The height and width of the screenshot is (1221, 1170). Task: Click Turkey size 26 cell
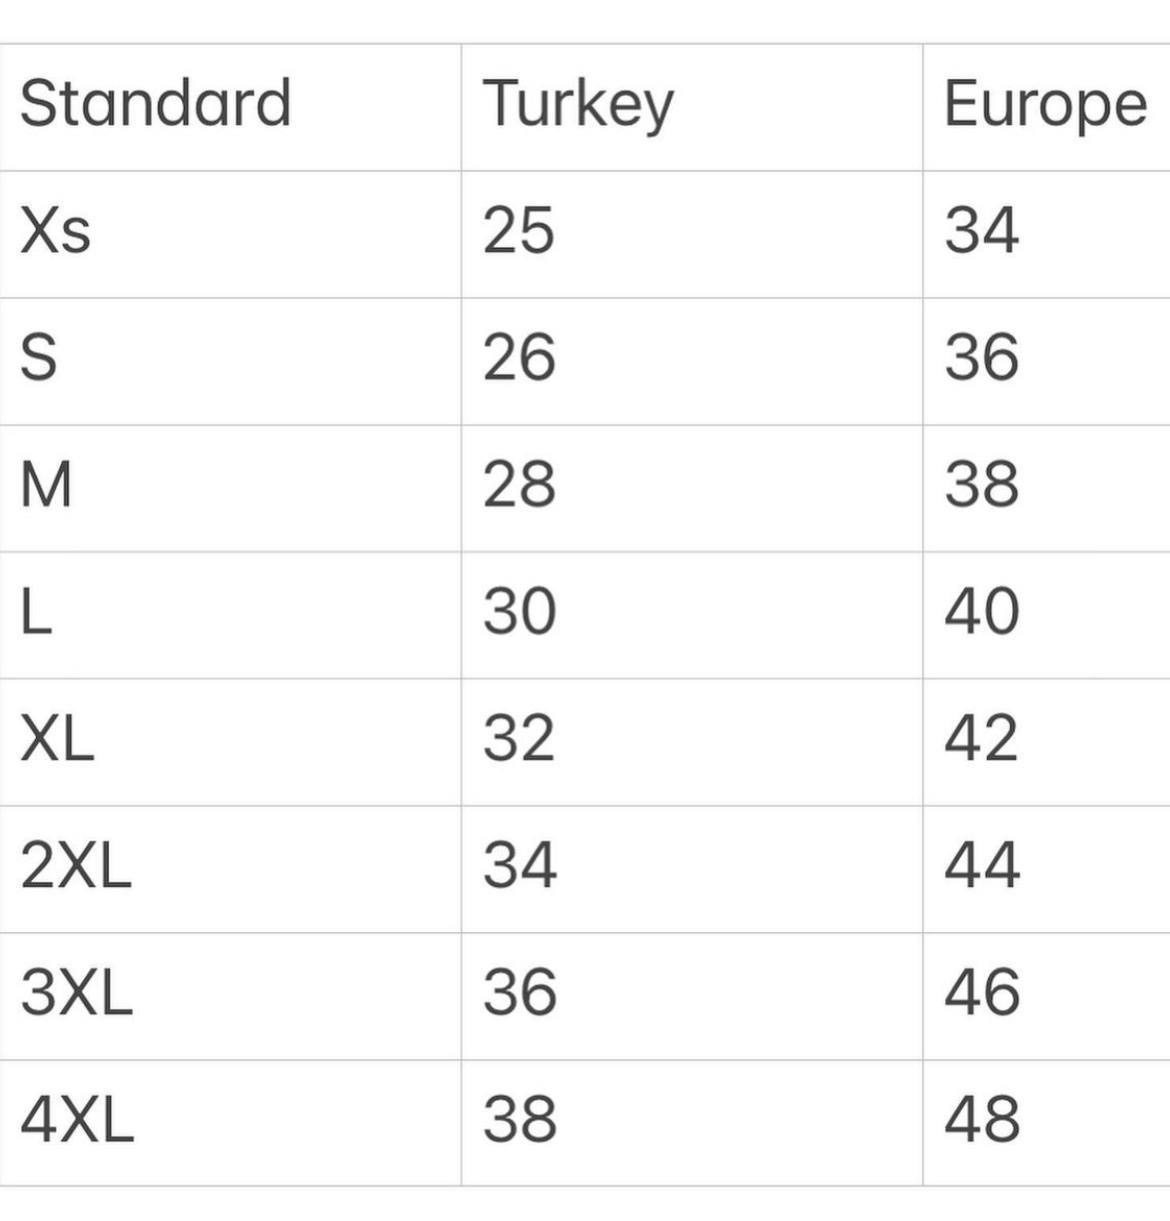519,358
